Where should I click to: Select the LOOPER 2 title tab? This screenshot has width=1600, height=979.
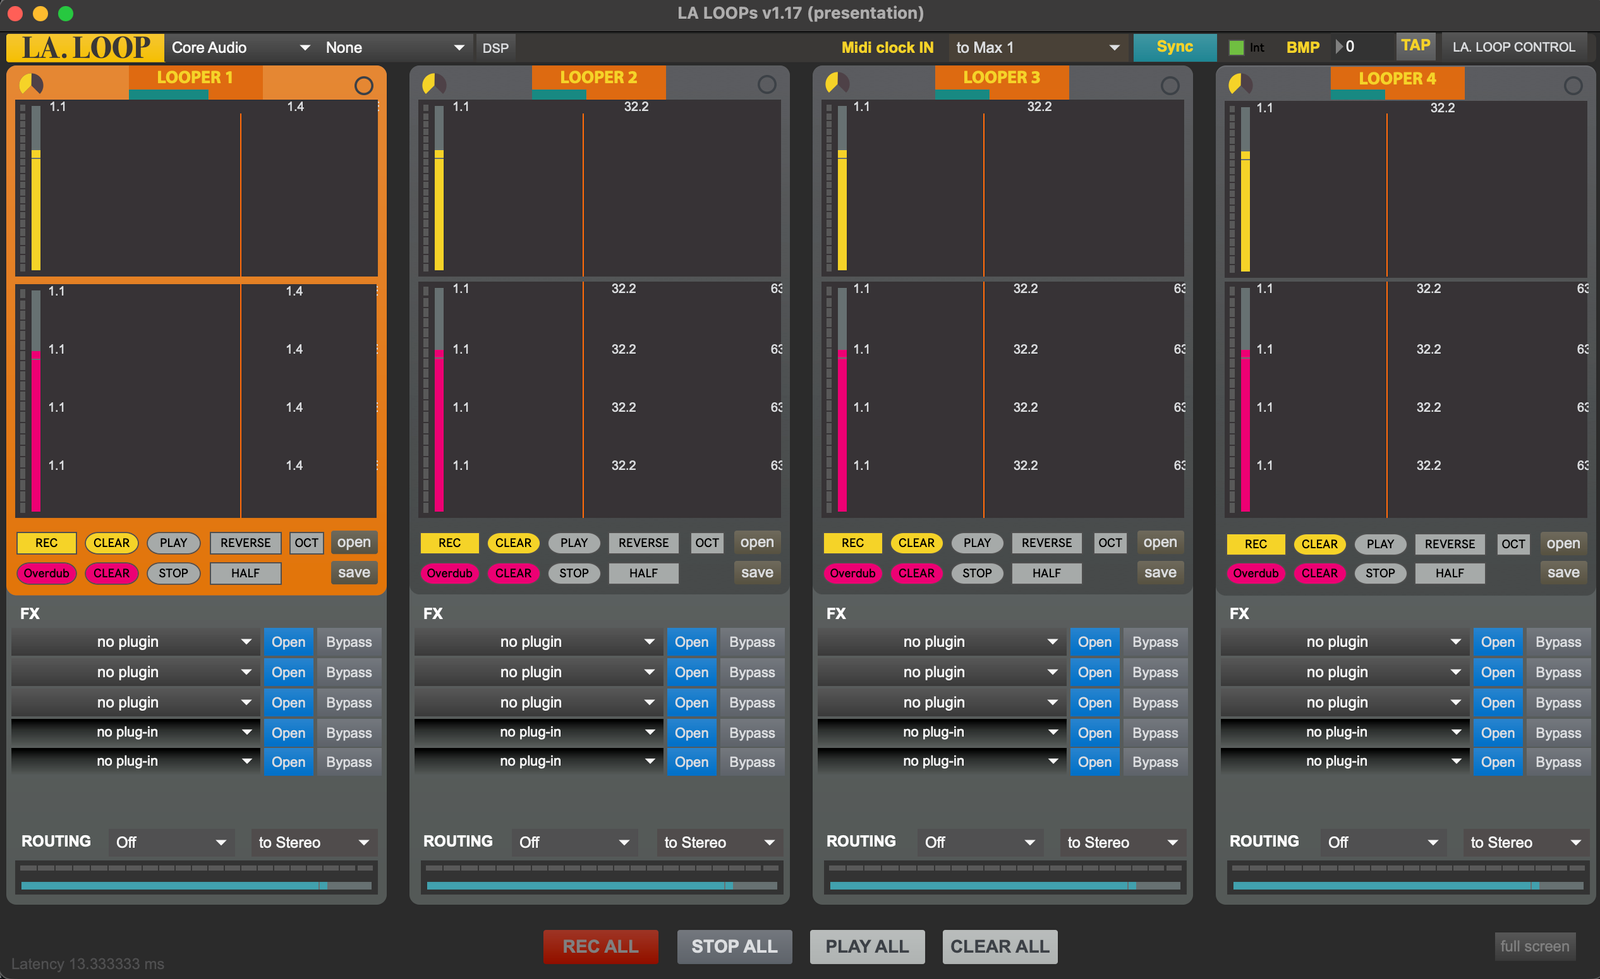(x=598, y=78)
